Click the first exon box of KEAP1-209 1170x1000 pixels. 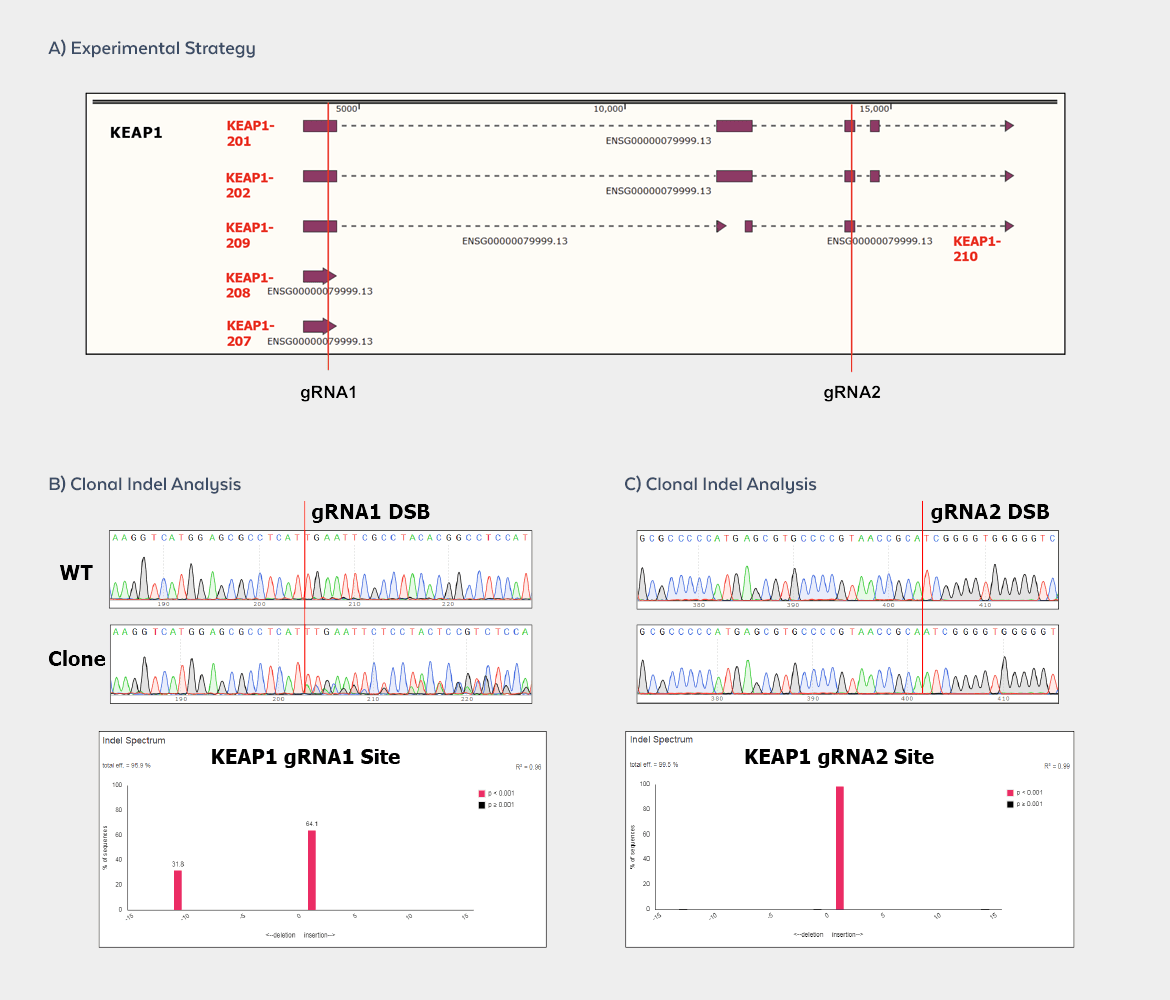pos(320,227)
